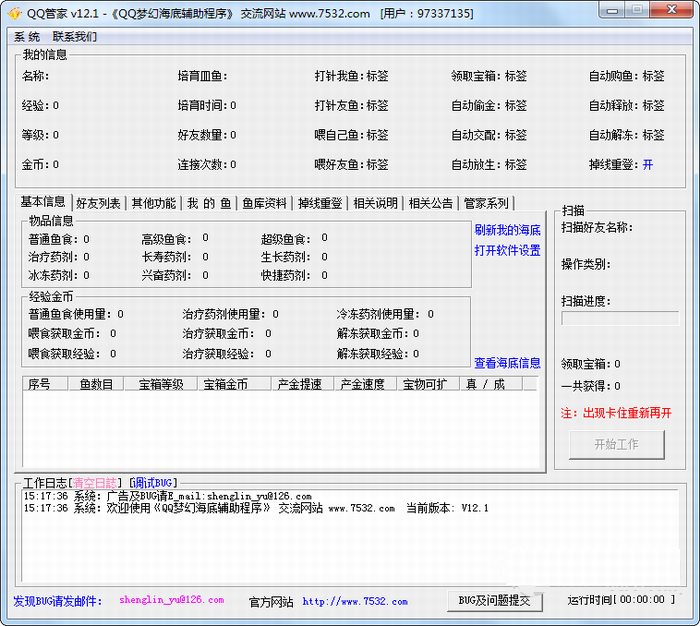Screen dimensions: 700x626
Task: Switch to the 相关公告 tab
Action: 431,204
